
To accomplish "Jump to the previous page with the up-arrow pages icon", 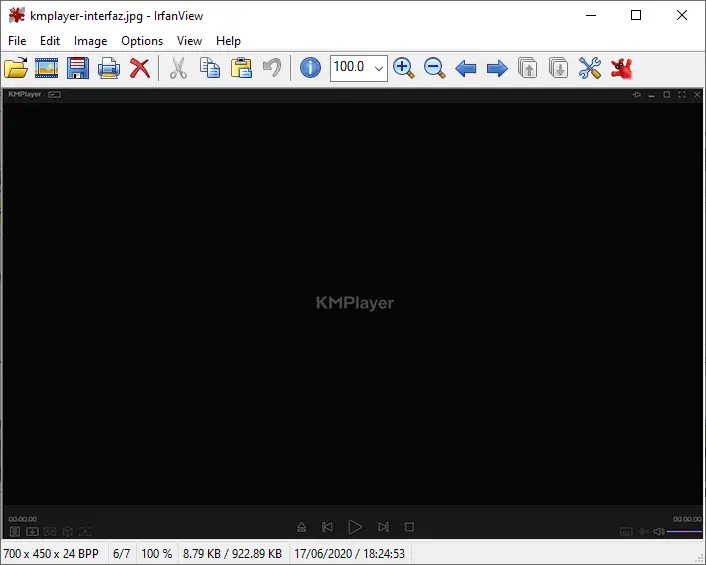I will click(x=528, y=68).
